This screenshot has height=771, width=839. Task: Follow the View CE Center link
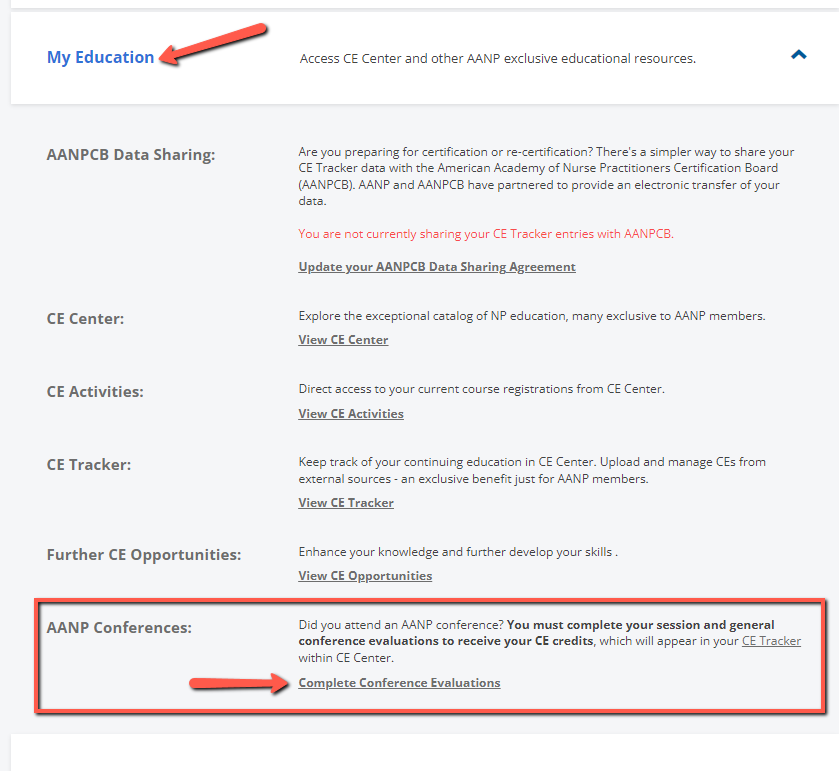[343, 340]
